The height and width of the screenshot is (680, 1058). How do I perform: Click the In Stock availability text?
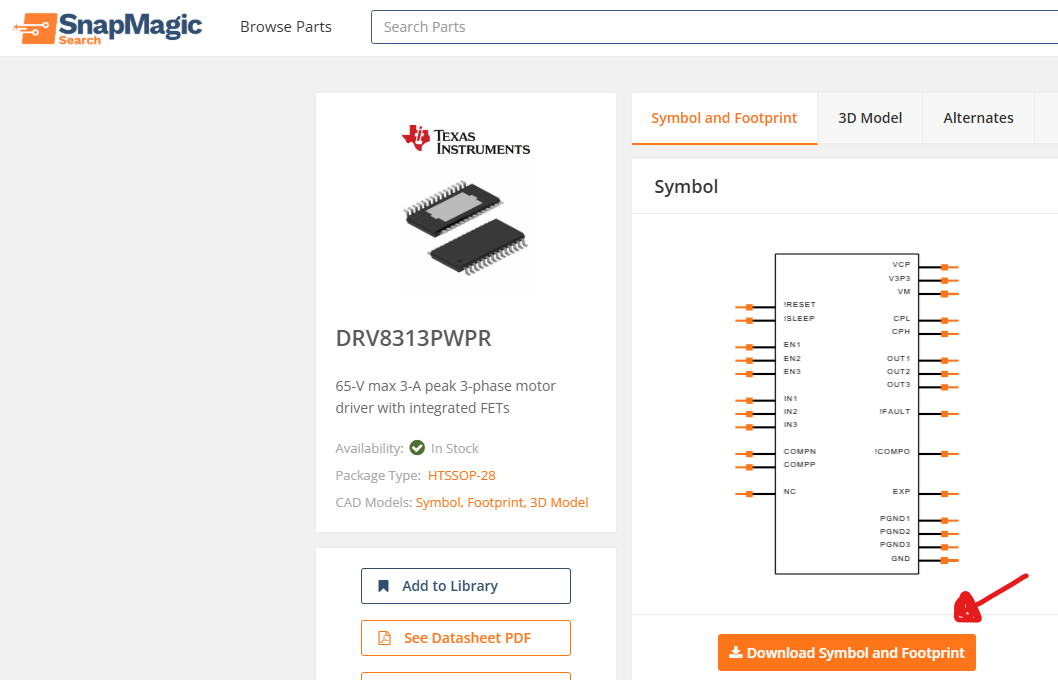[x=455, y=449]
